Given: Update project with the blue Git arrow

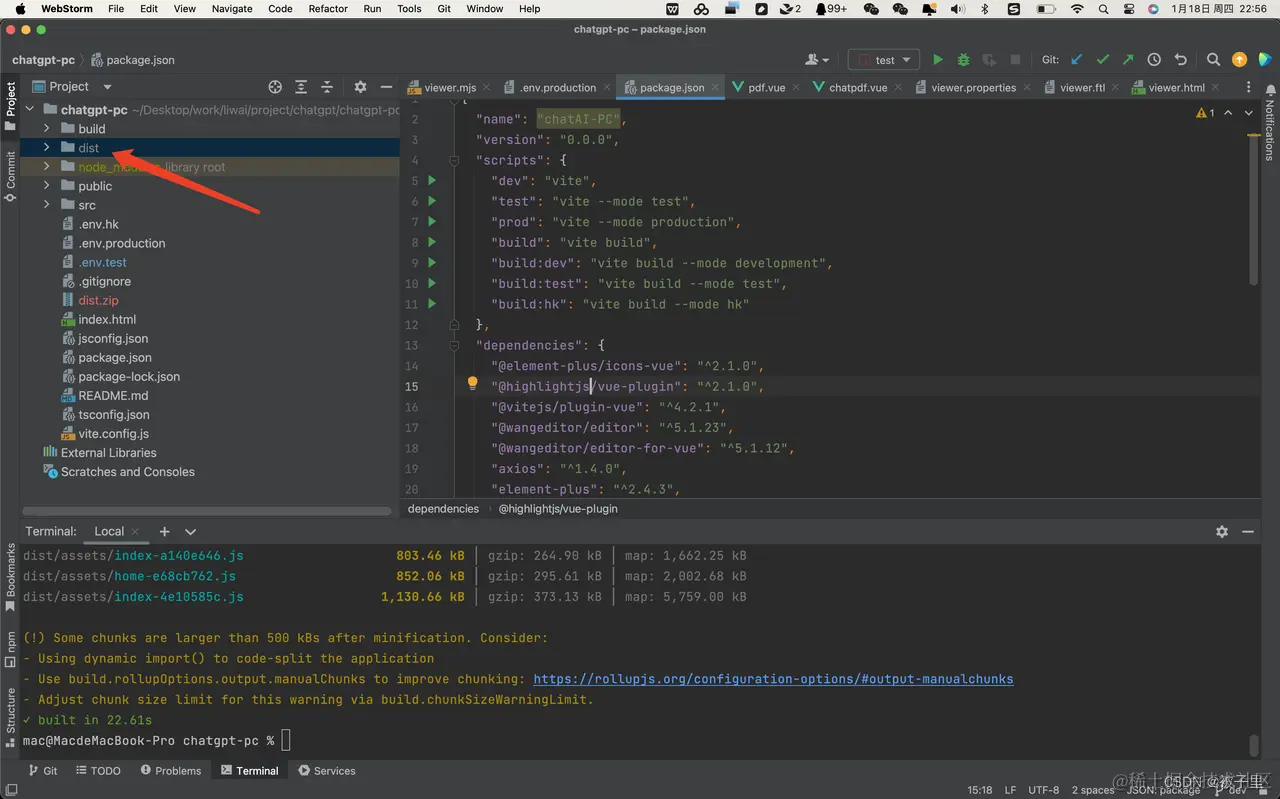Looking at the screenshot, I should (1077, 60).
